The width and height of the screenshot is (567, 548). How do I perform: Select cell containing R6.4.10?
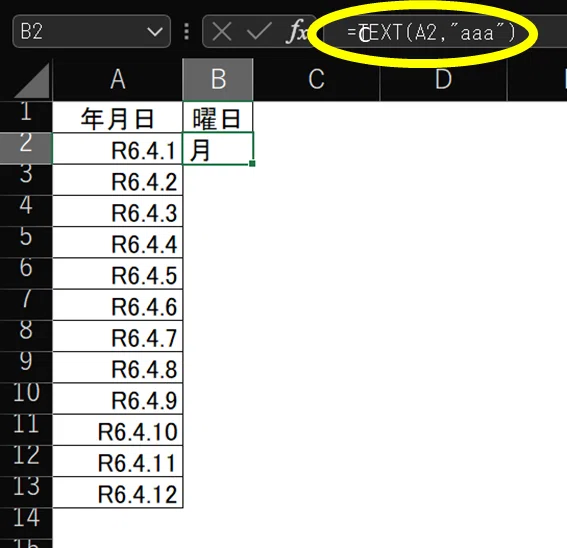(118, 430)
